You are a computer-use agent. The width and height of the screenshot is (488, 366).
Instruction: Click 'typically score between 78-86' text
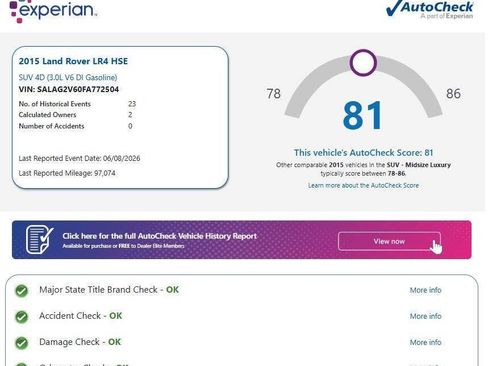click(363, 174)
